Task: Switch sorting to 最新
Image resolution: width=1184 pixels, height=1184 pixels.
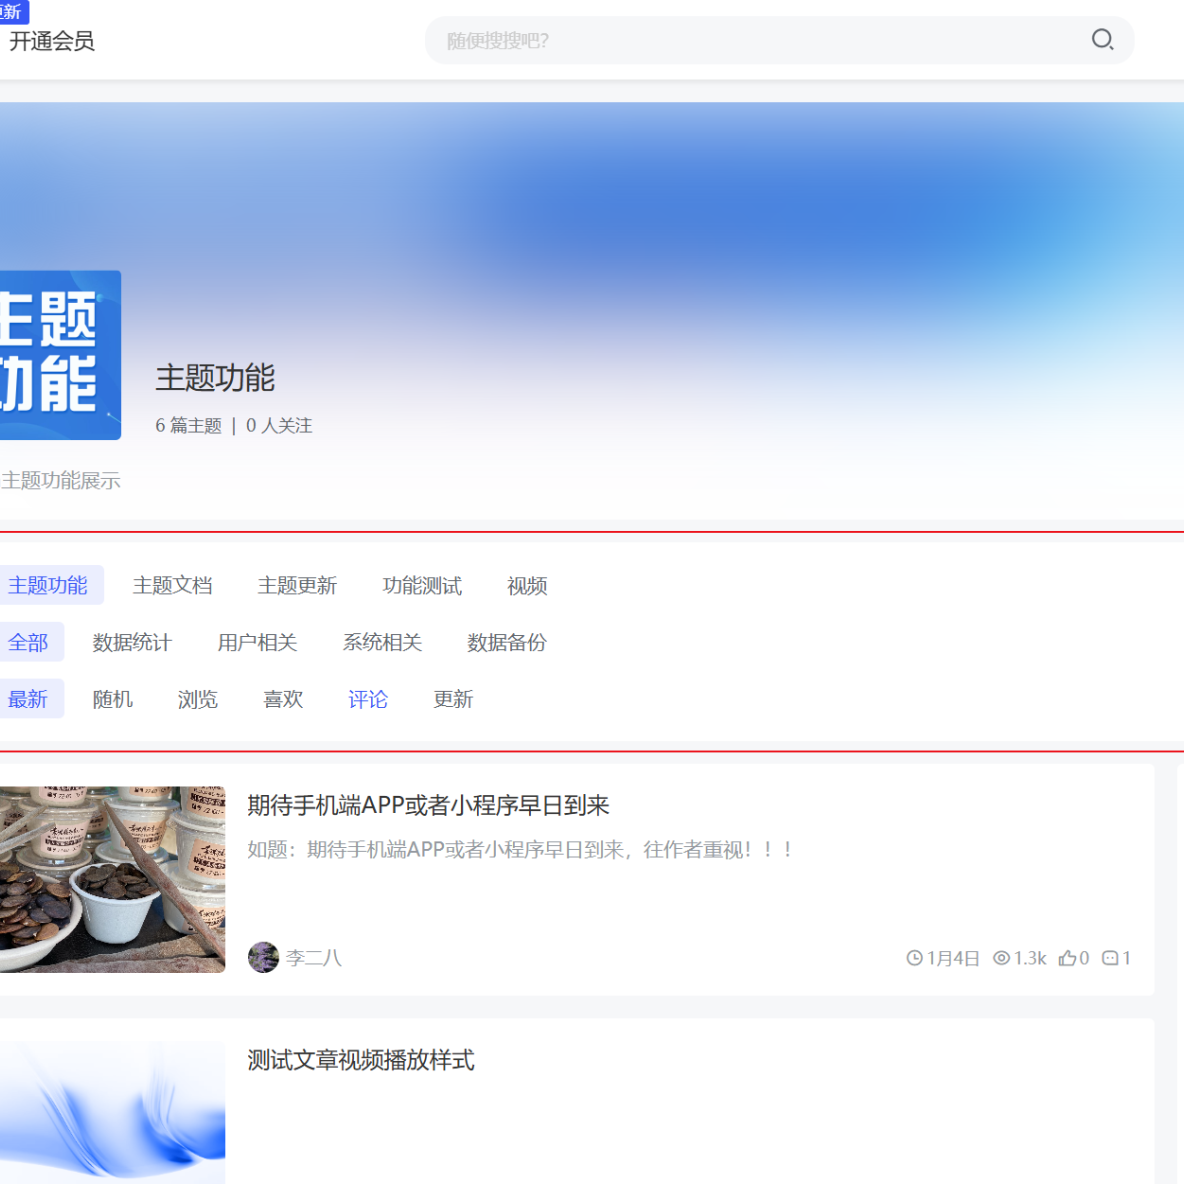Action: 29,699
